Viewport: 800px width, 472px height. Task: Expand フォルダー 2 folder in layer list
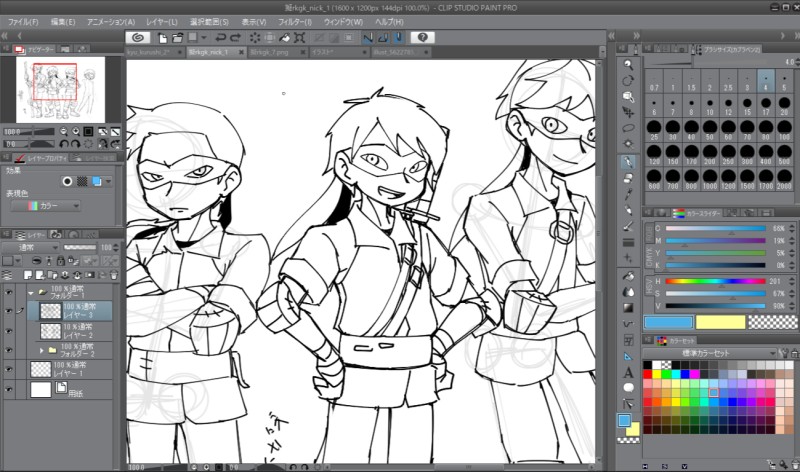pos(41,351)
